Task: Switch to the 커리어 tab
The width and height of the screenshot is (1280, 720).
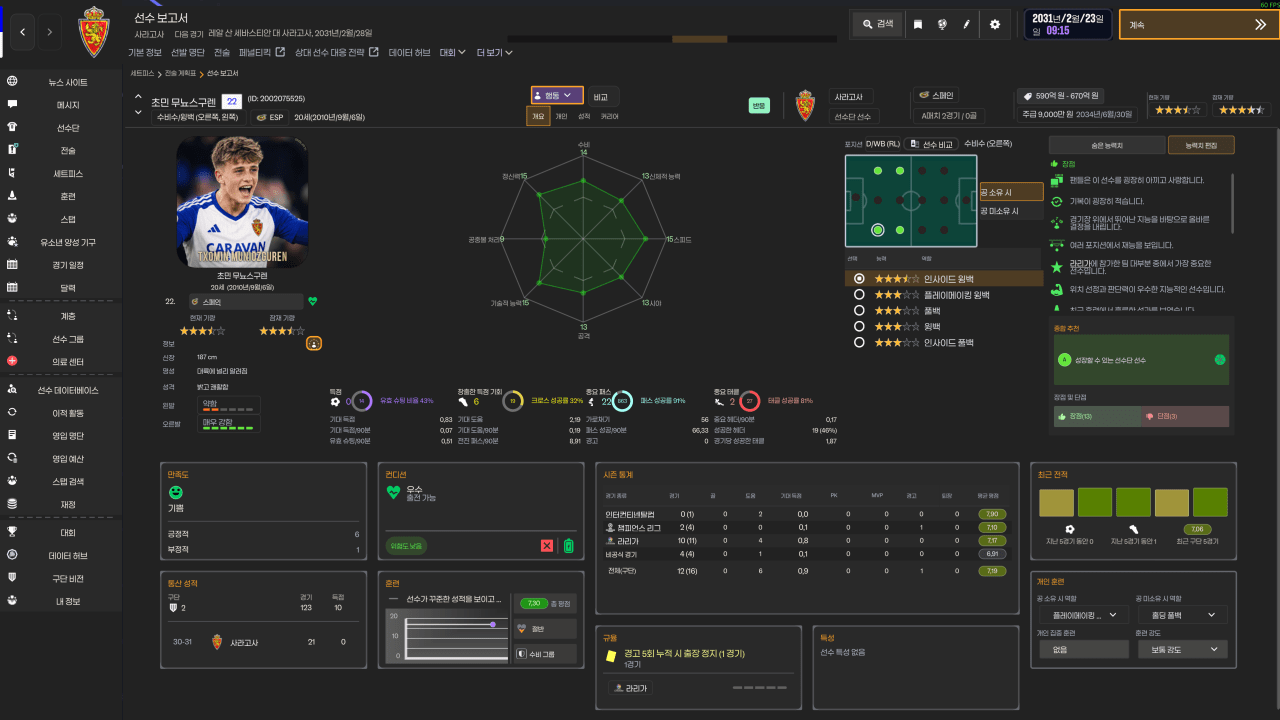Action: tap(609, 116)
